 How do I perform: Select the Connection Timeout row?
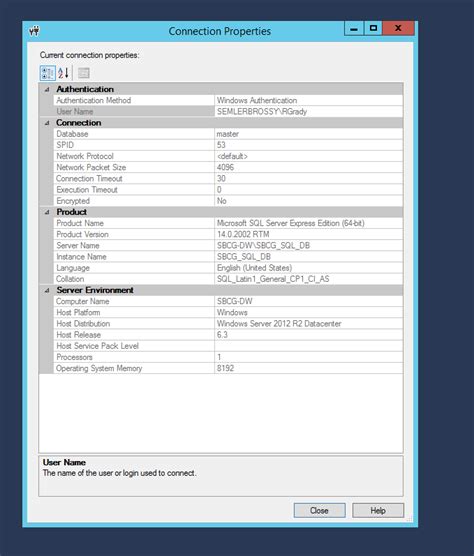pyautogui.click(x=228, y=178)
